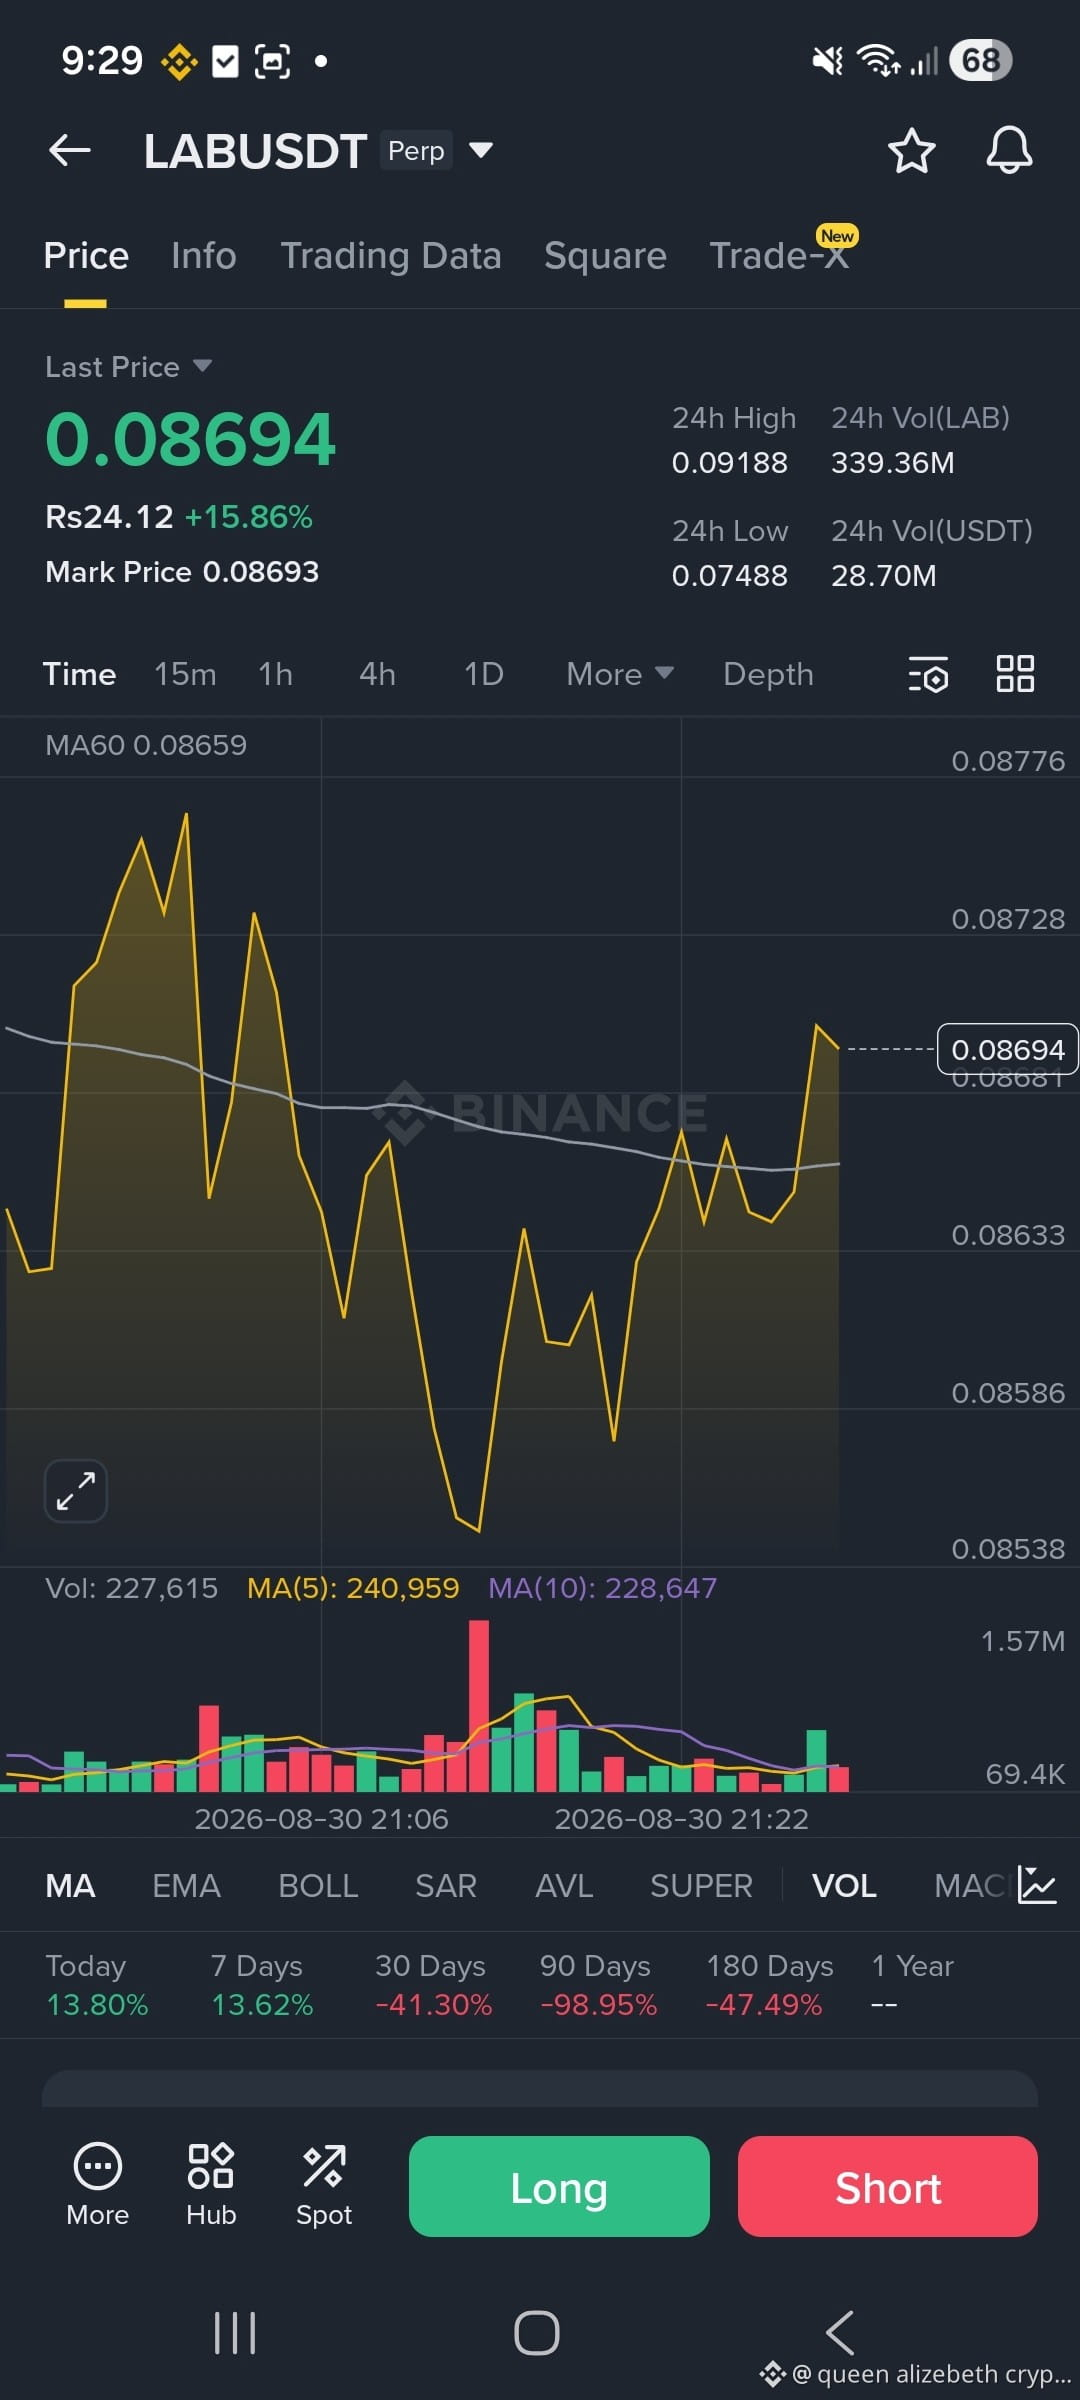Select the 1h interval
Screen dimensions: 1080x2400
click(276, 674)
